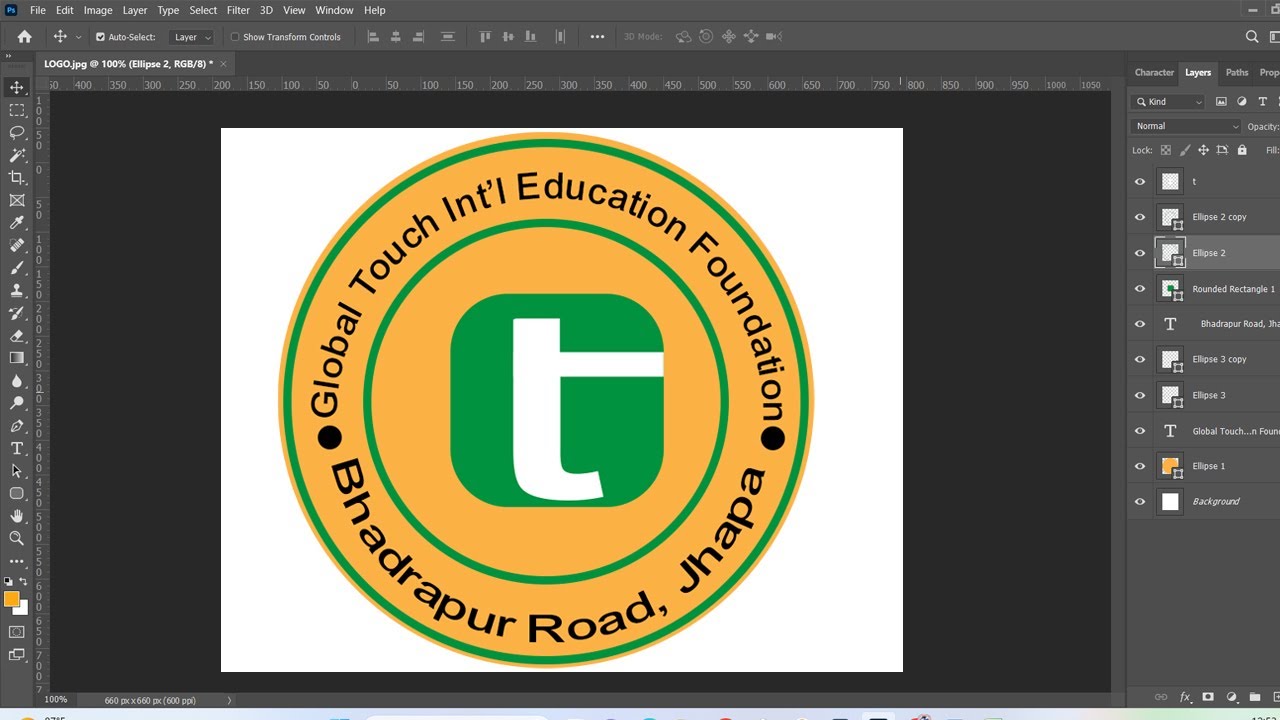Open the Filter menu
This screenshot has height=720, width=1280.
pos(238,10)
